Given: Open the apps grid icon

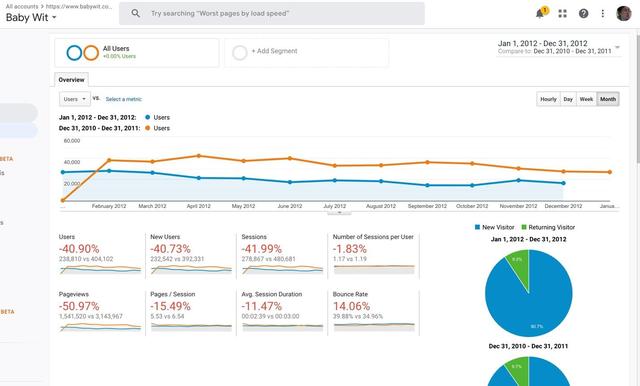Looking at the screenshot, I should (x=562, y=13).
